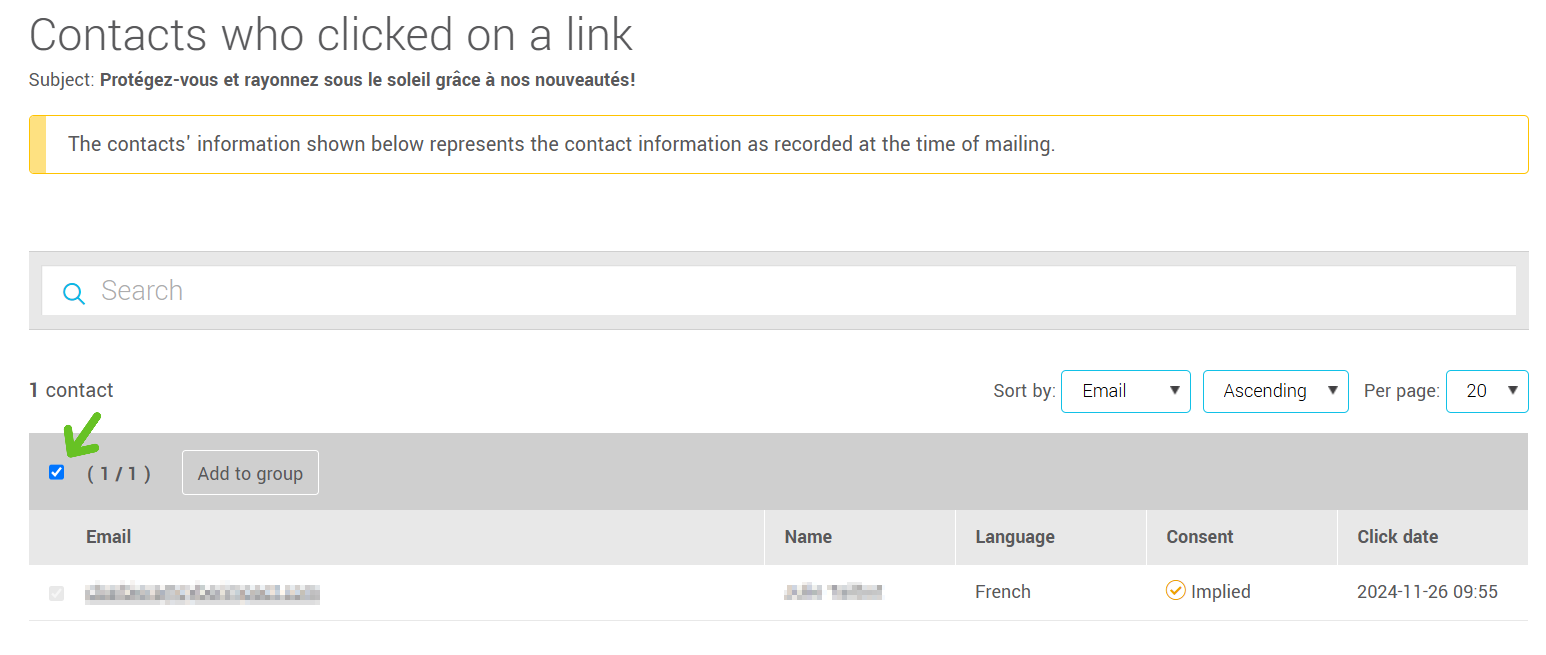Click the Name column header

[807, 537]
